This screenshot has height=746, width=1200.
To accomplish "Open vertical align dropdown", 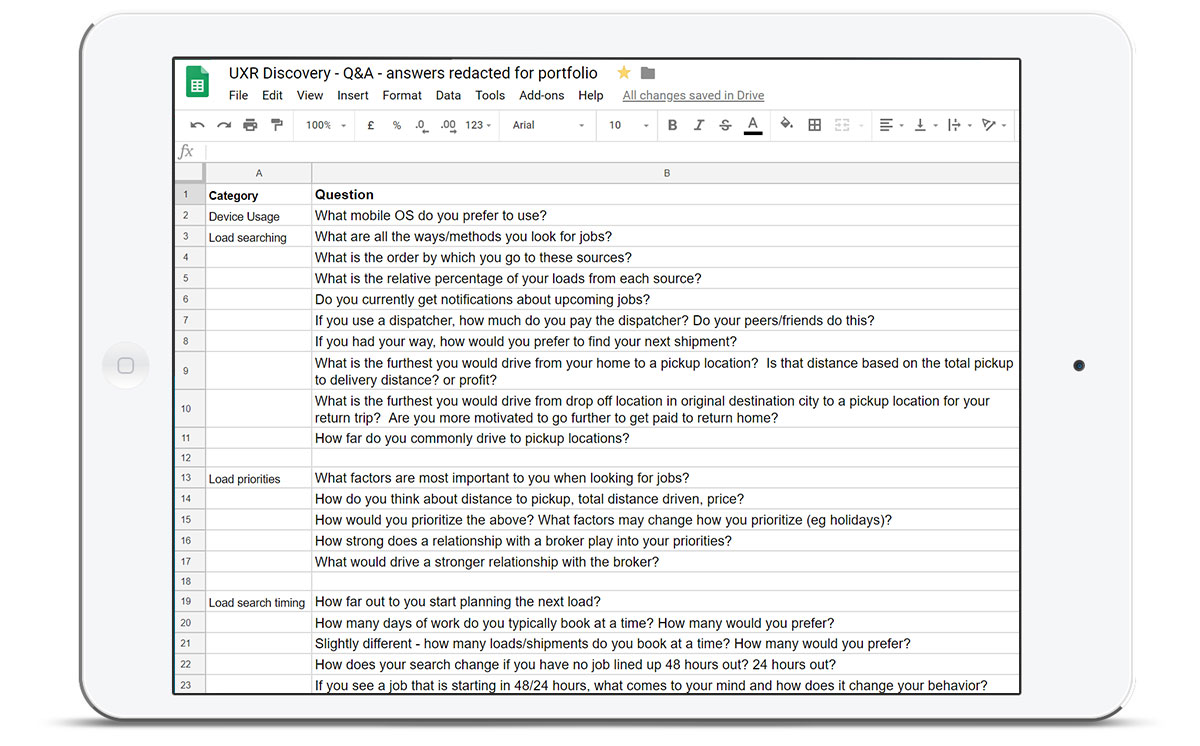I will 925,125.
